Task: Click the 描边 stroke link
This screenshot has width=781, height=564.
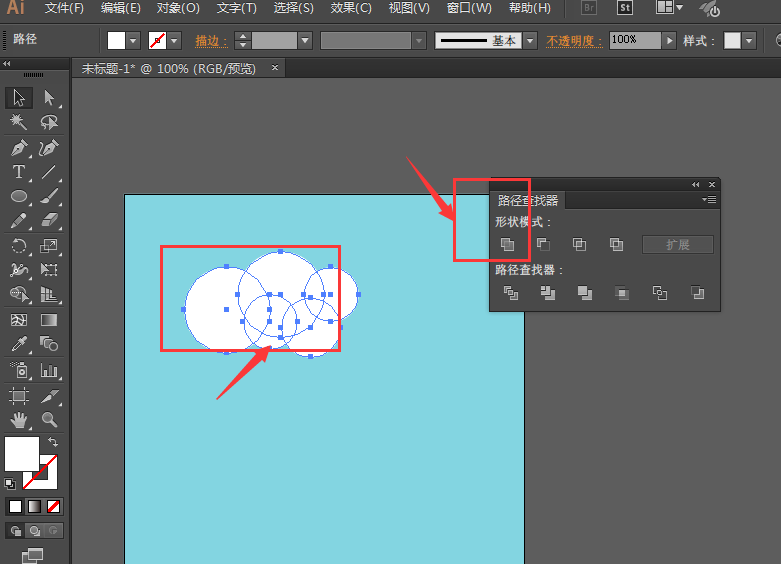Action: (210, 40)
